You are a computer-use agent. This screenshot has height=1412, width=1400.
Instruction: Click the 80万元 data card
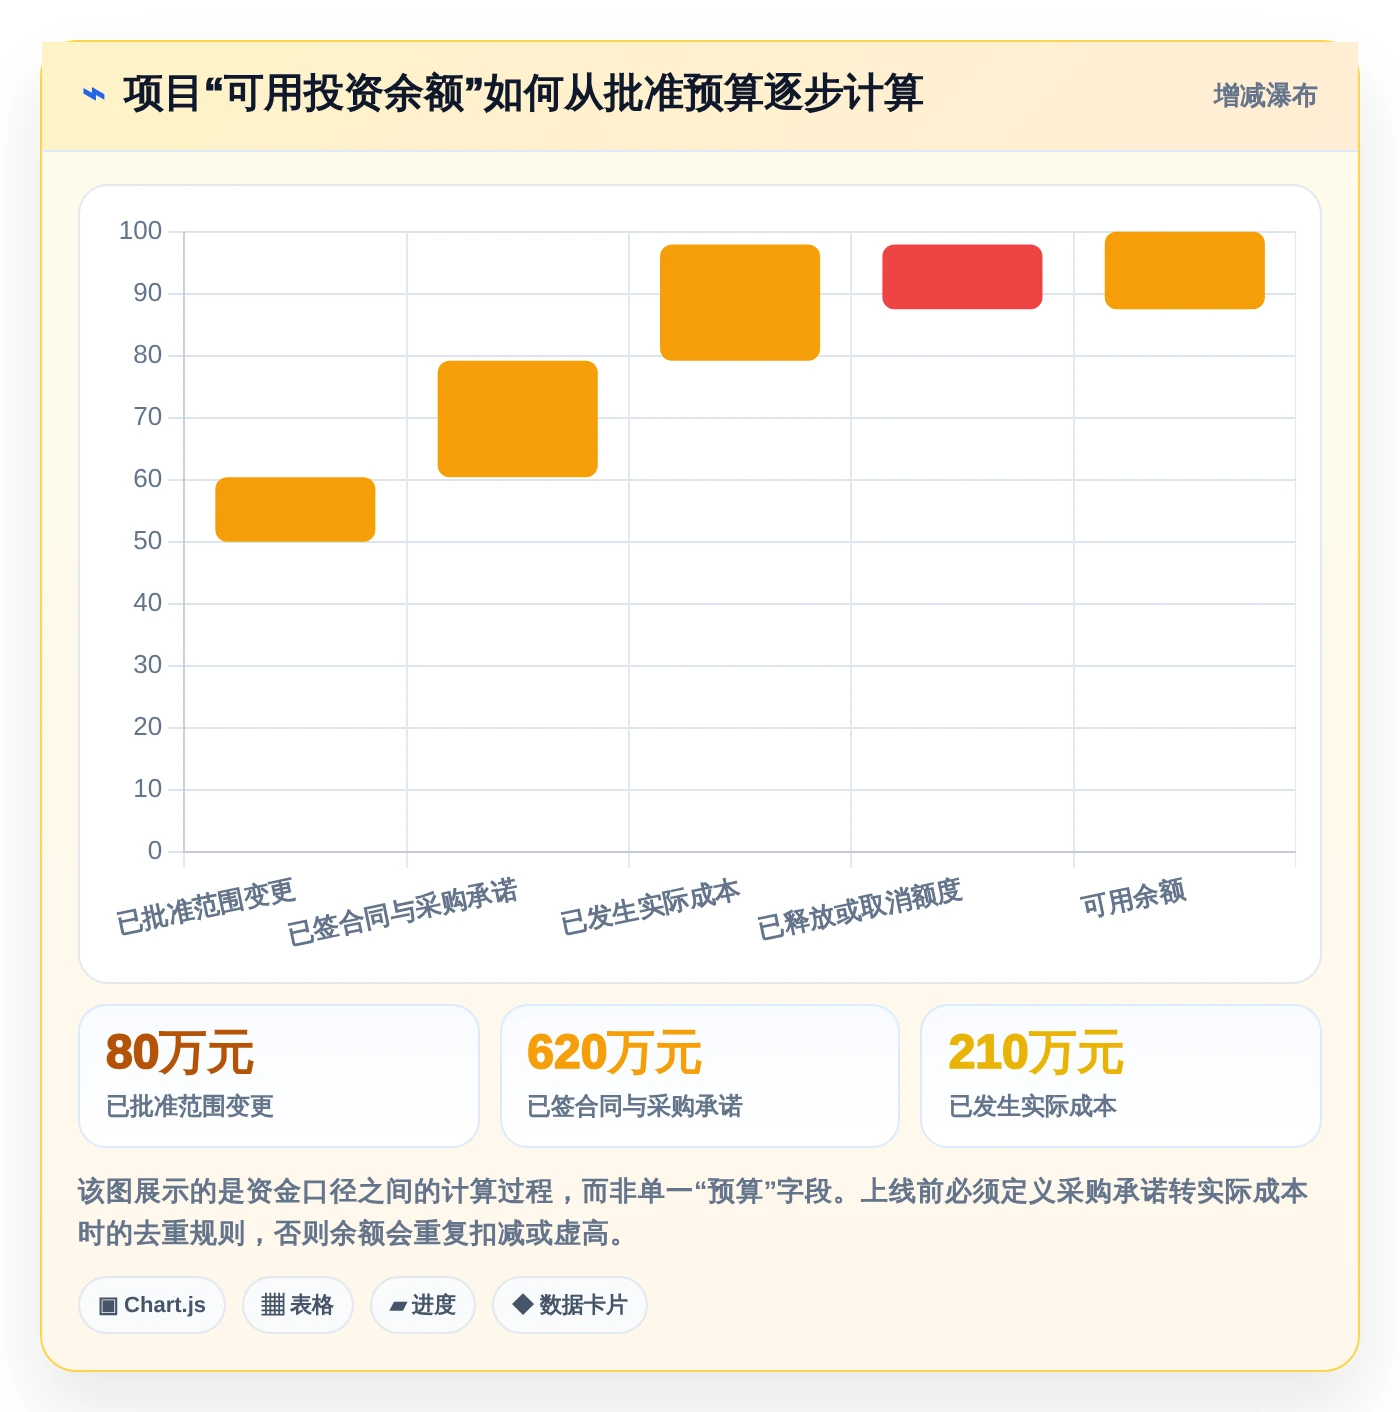tap(279, 1076)
